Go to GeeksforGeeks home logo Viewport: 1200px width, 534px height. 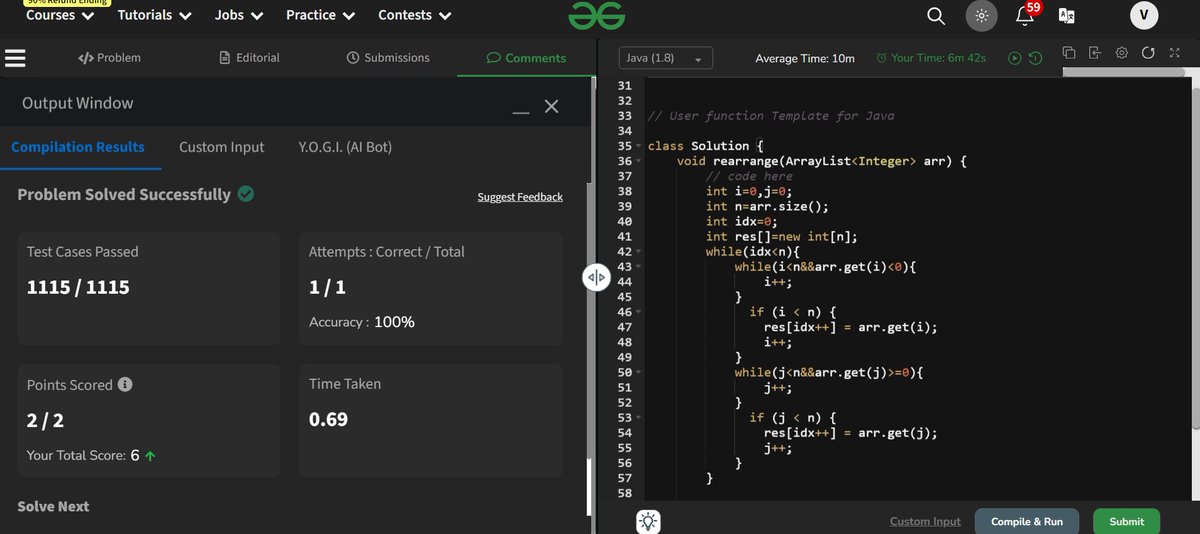coord(596,16)
